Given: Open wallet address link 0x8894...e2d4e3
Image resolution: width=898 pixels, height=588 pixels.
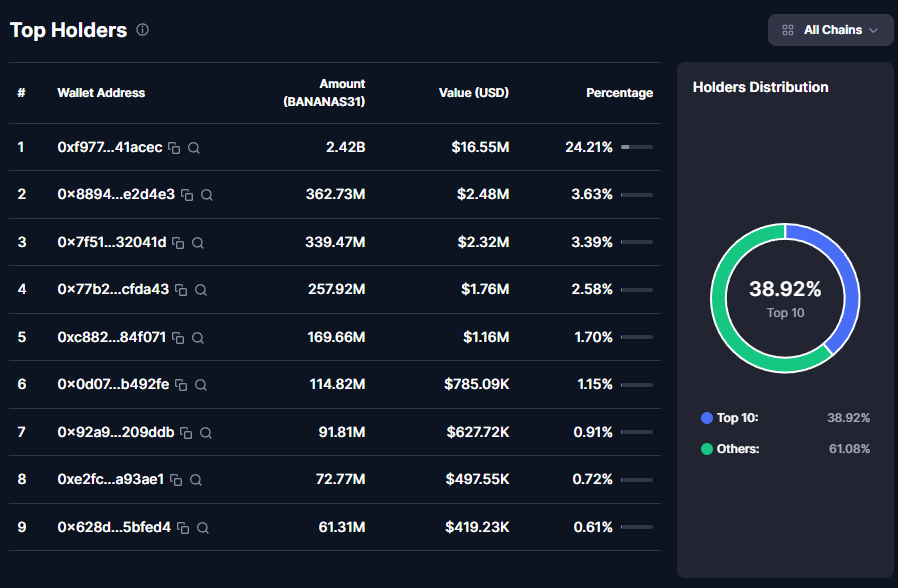Looking at the screenshot, I should point(116,194).
